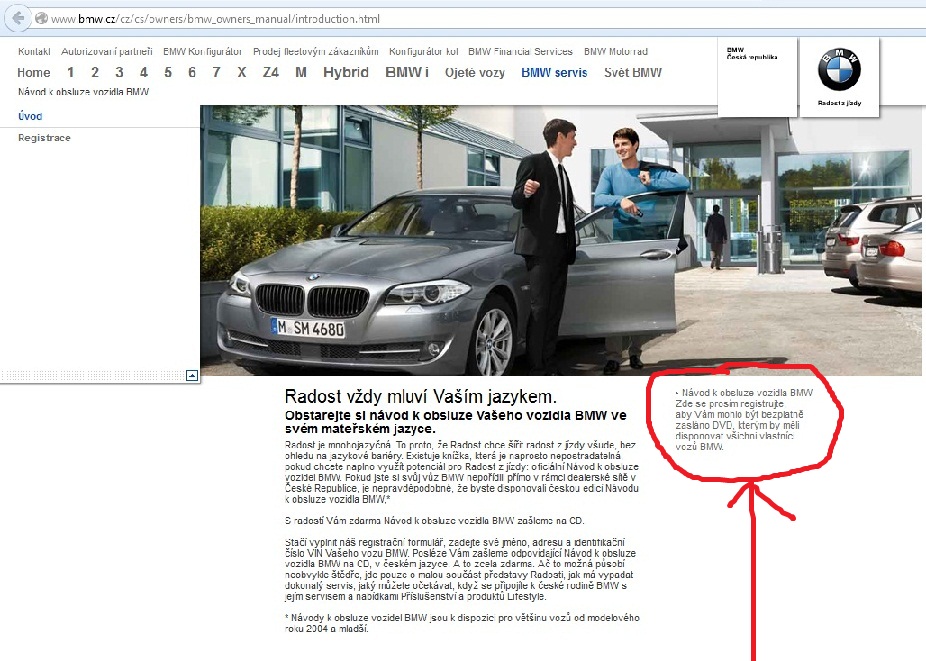The image size is (926, 661).
Task: Select the 2 series menu item
Action: point(94,73)
